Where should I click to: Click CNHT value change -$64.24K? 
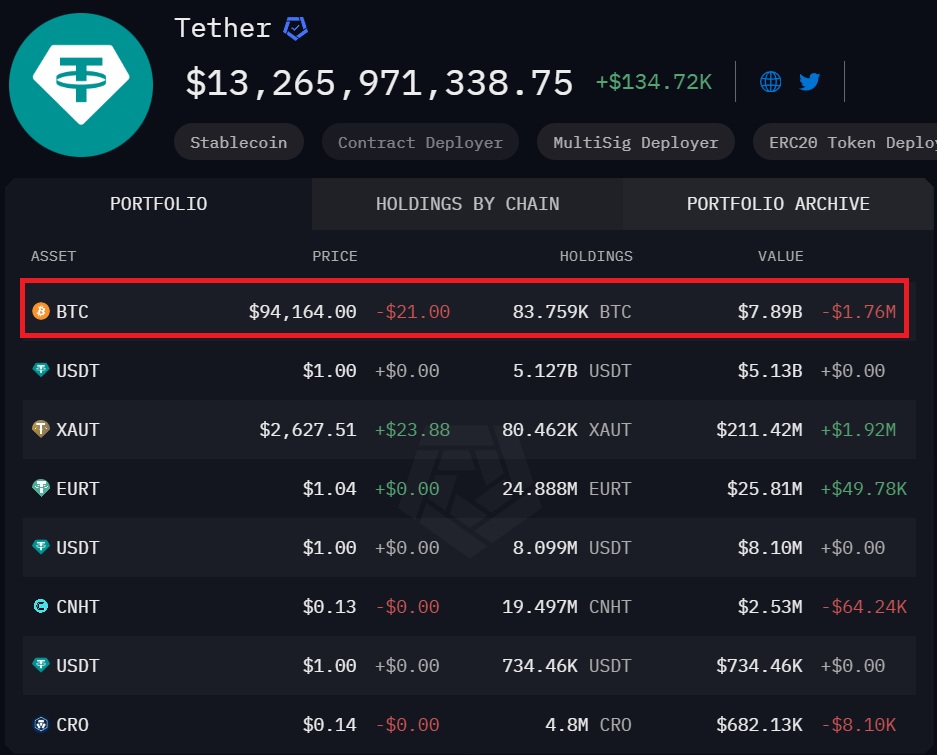864,607
